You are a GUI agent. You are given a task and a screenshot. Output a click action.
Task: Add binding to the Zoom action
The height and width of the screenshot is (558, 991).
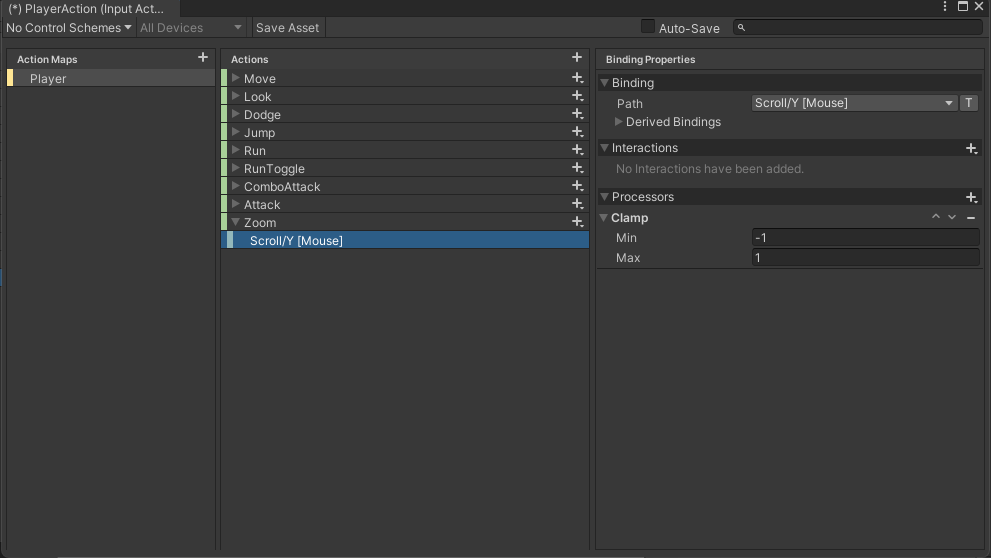click(x=577, y=222)
